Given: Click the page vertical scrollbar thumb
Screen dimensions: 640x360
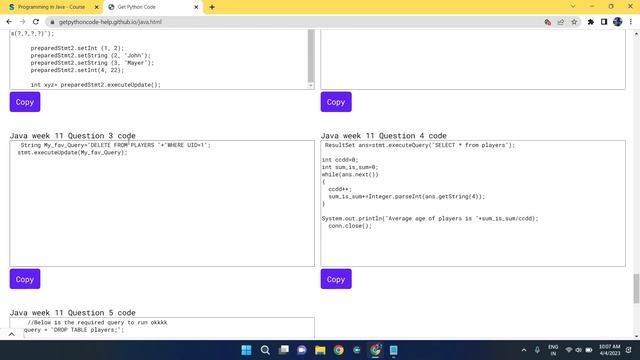Looking at the screenshot, I should (636, 289).
